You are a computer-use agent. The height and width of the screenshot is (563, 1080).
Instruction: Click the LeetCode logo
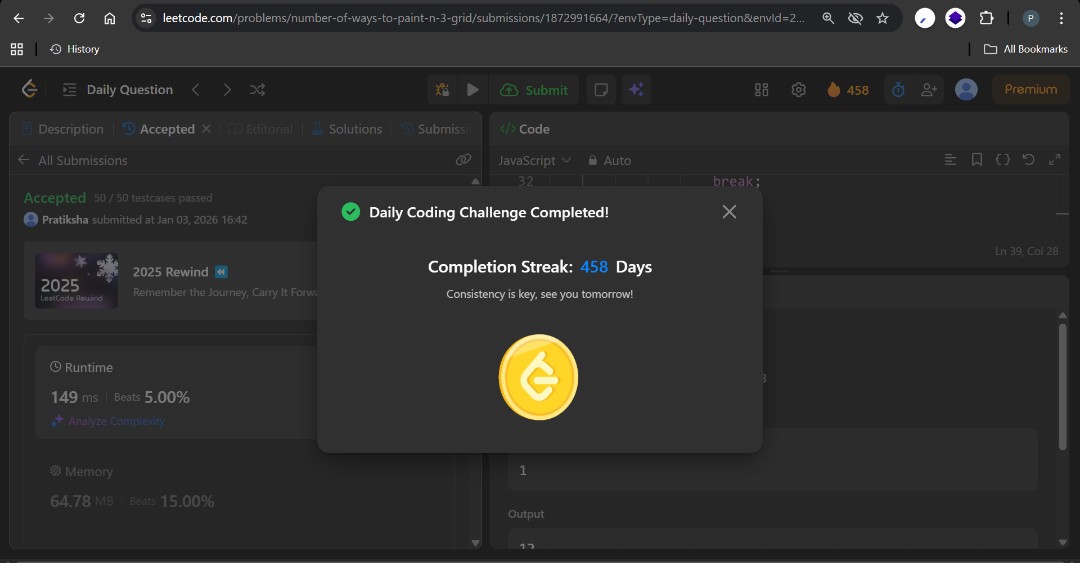point(29,89)
